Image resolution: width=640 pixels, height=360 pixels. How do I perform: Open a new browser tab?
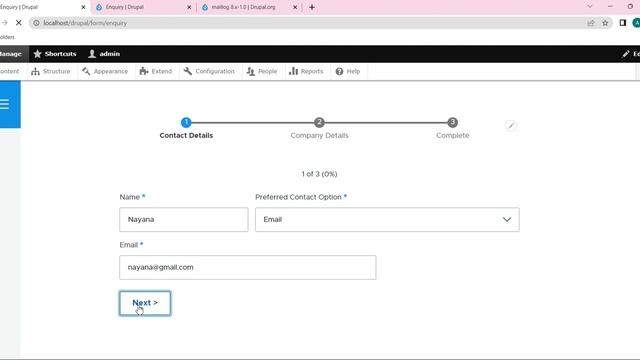click(312, 7)
